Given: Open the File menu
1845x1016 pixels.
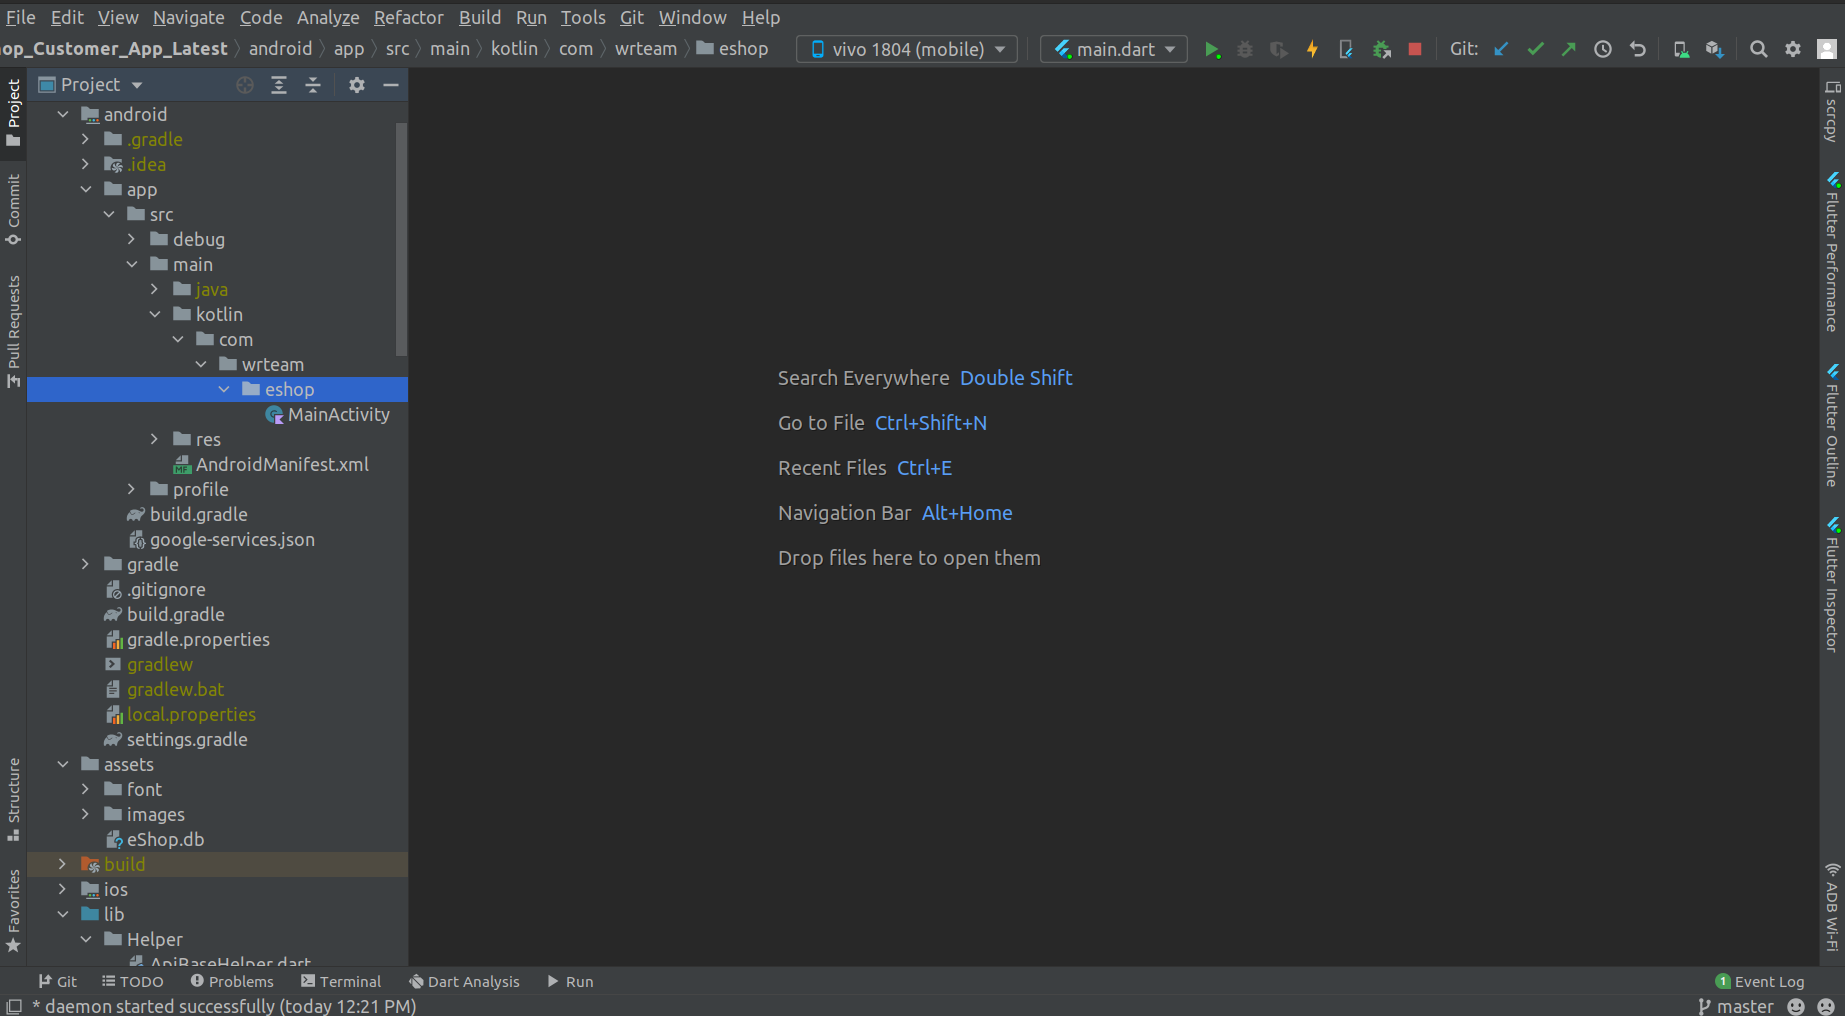Looking at the screenshot, I should click(x=20, y=17).
